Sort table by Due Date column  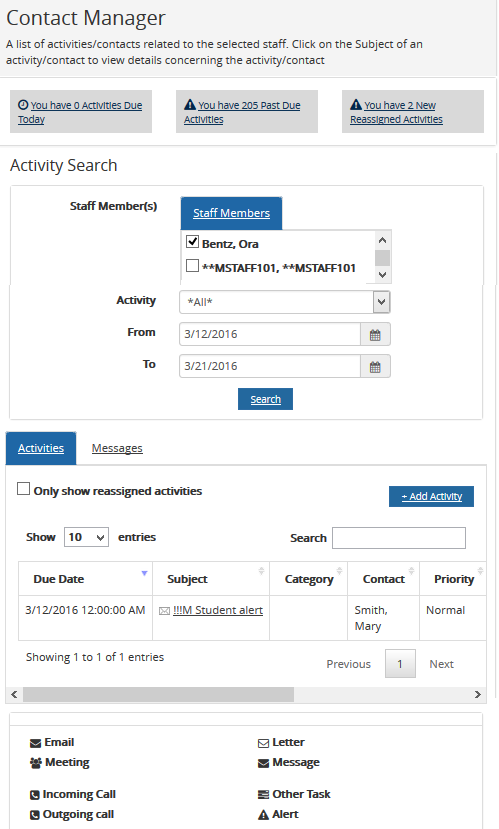pyautogui.click(x=86, y=579)
